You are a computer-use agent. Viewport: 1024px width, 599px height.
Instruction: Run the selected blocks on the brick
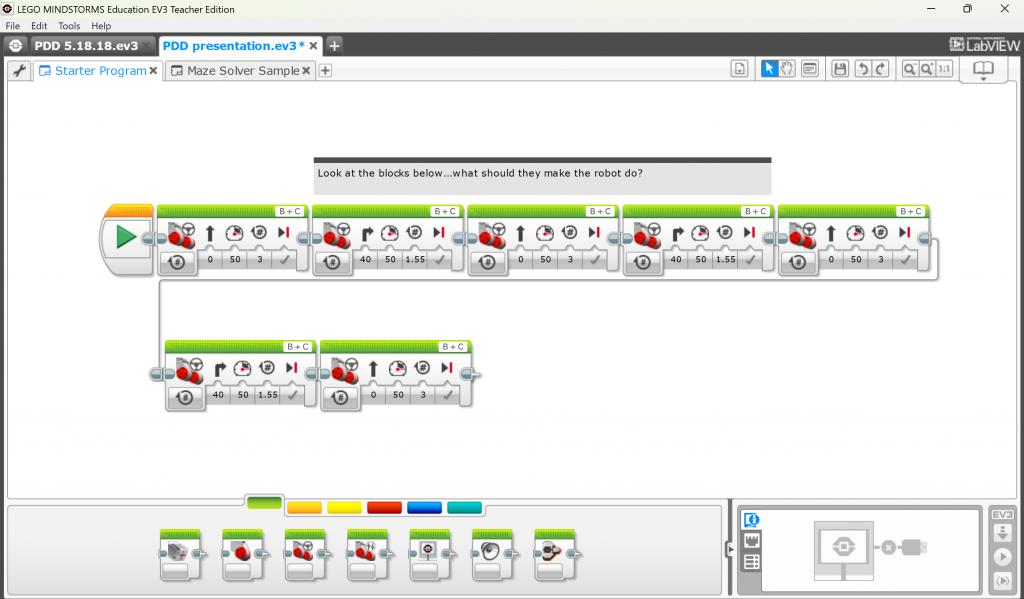click(1002, 581)
